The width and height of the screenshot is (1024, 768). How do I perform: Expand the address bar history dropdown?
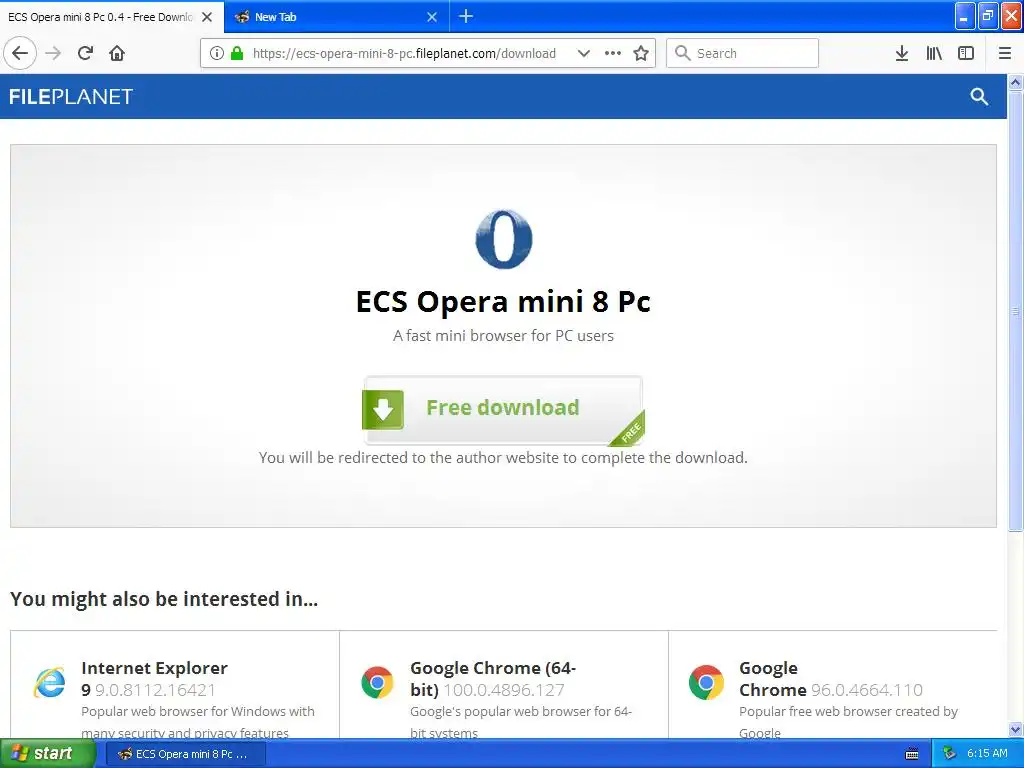click(584, 53)
